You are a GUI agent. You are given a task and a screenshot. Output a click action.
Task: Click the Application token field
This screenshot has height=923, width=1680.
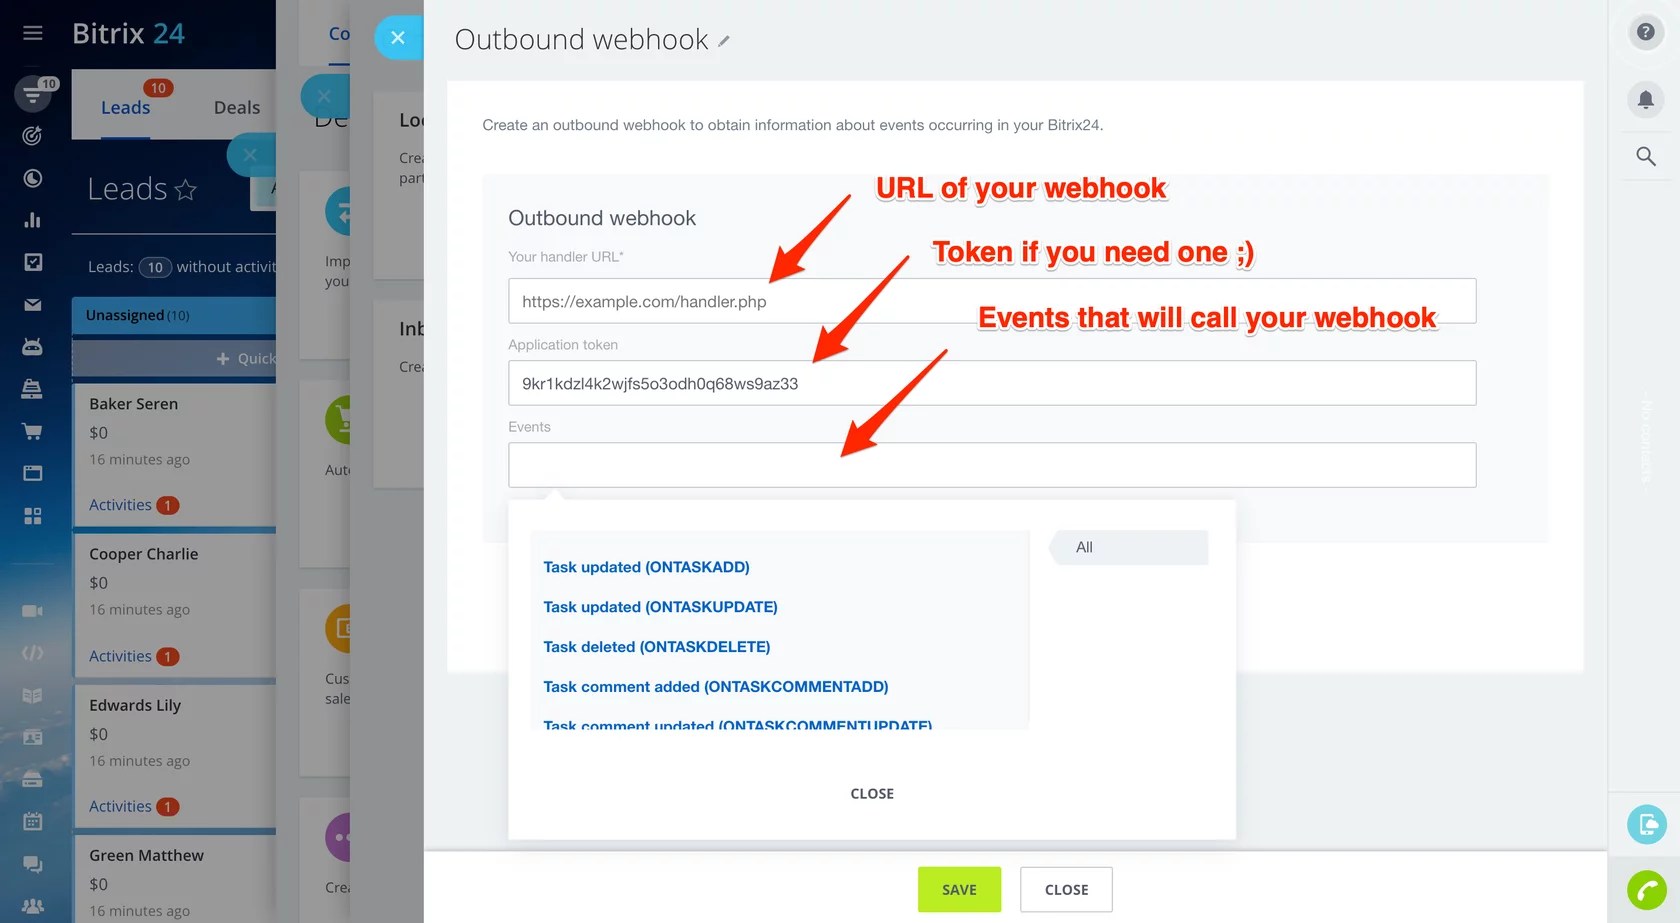[990, 383]
